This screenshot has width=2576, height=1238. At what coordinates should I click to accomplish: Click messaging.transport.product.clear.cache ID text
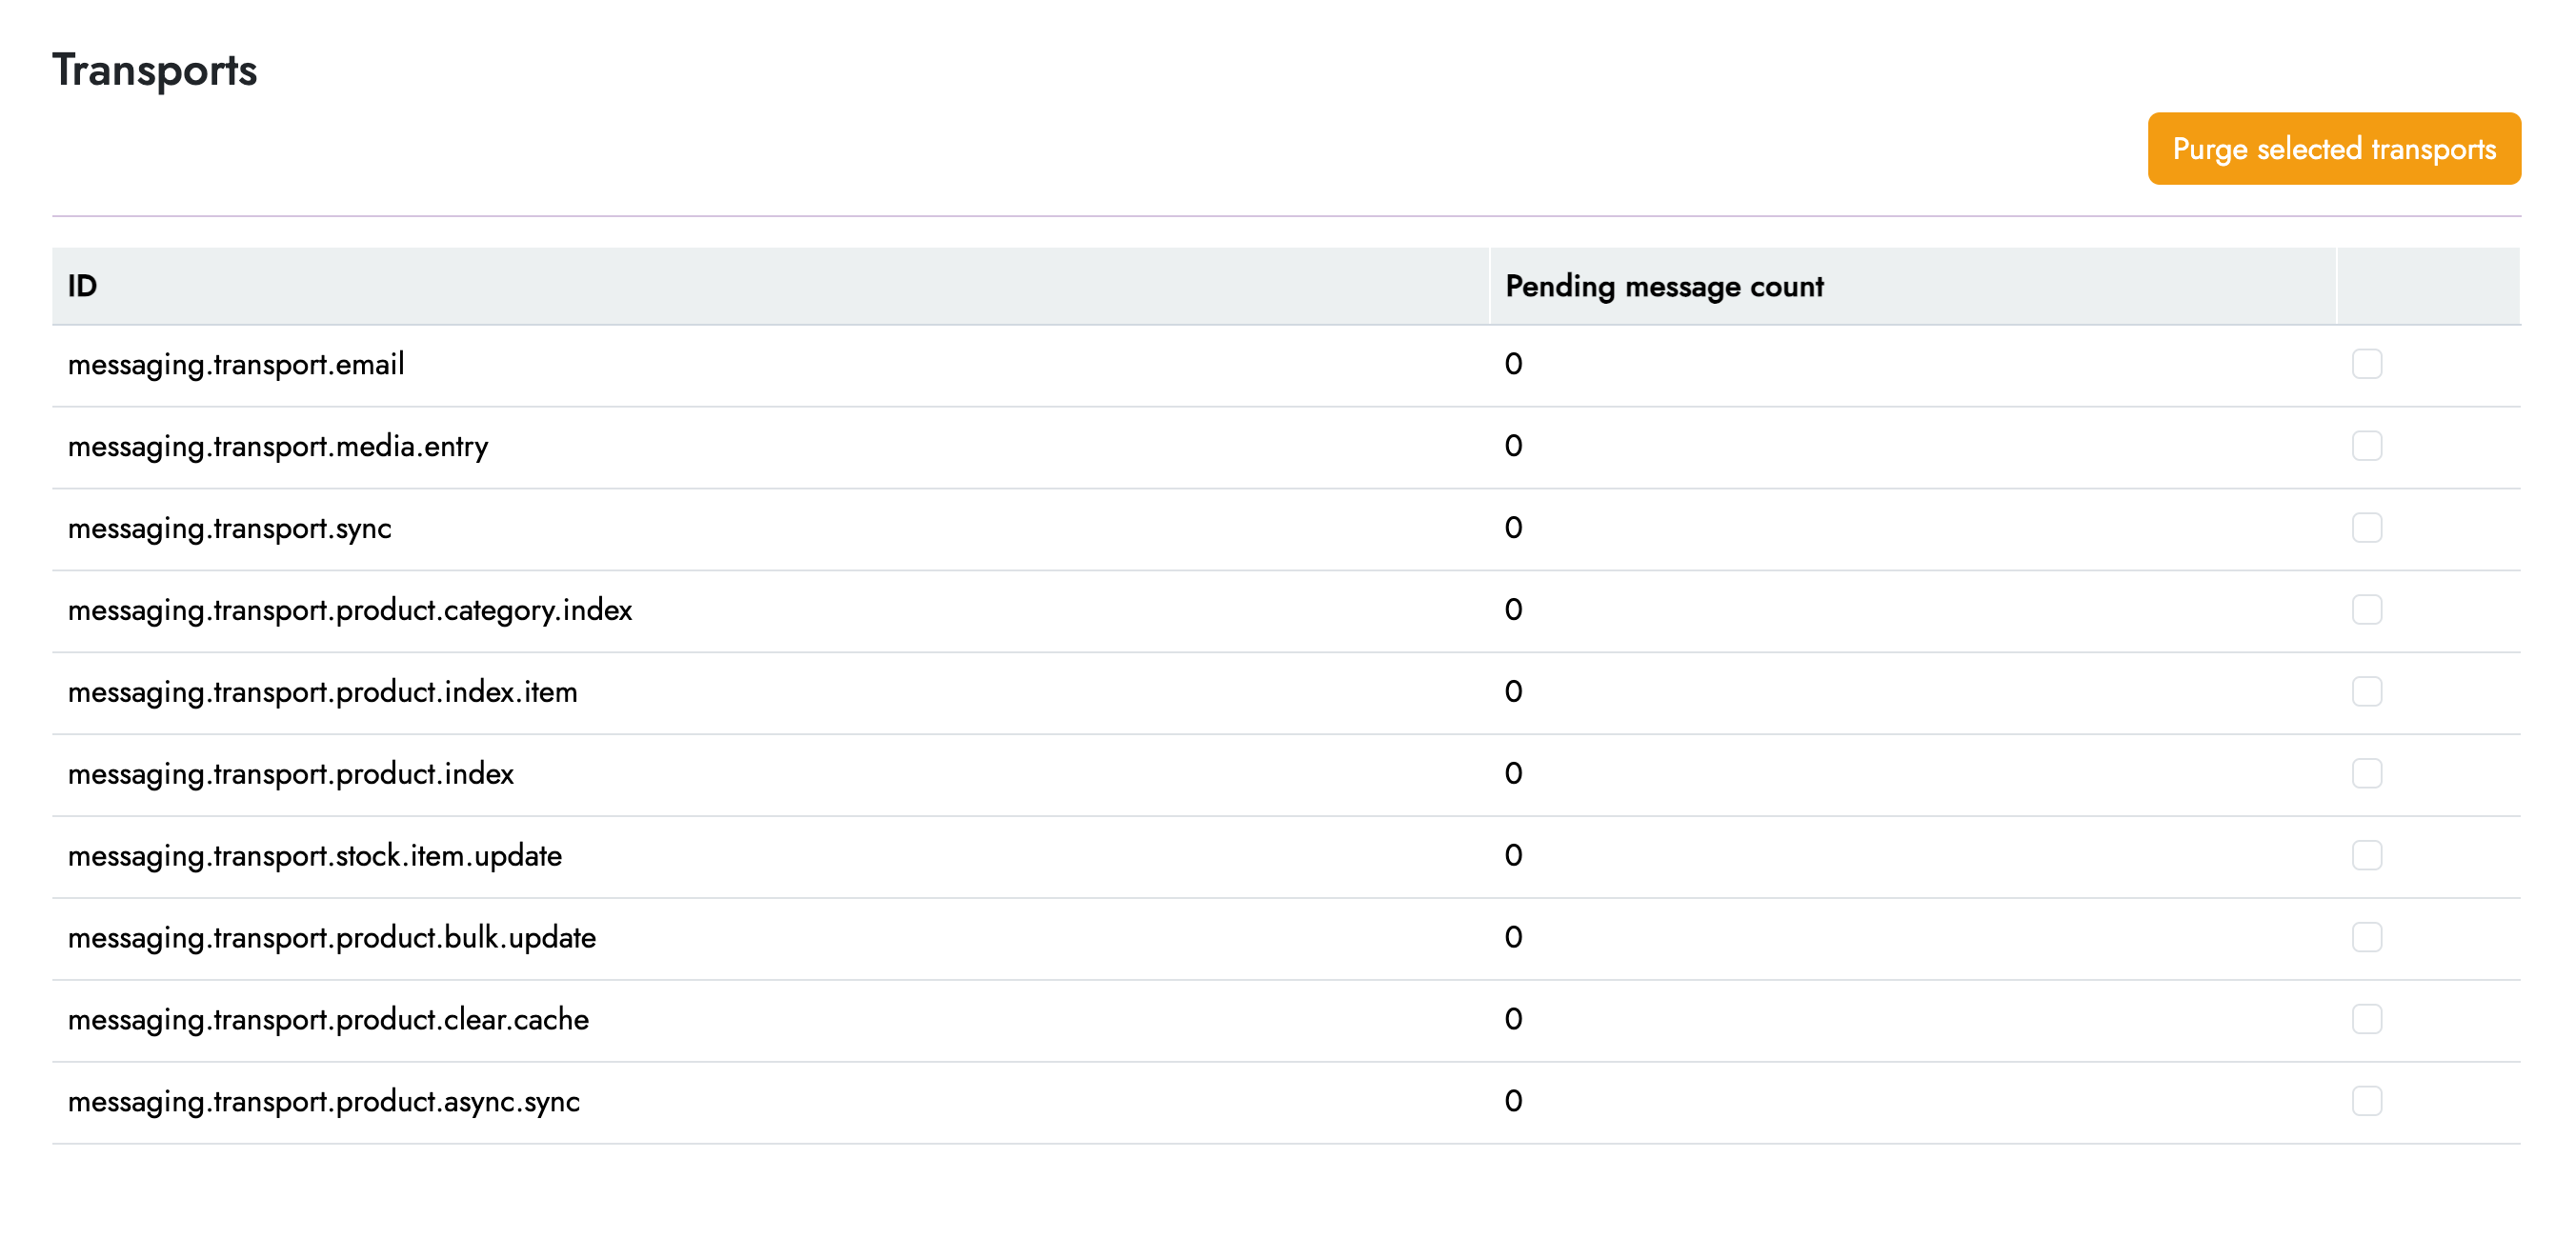(328, 1021)
